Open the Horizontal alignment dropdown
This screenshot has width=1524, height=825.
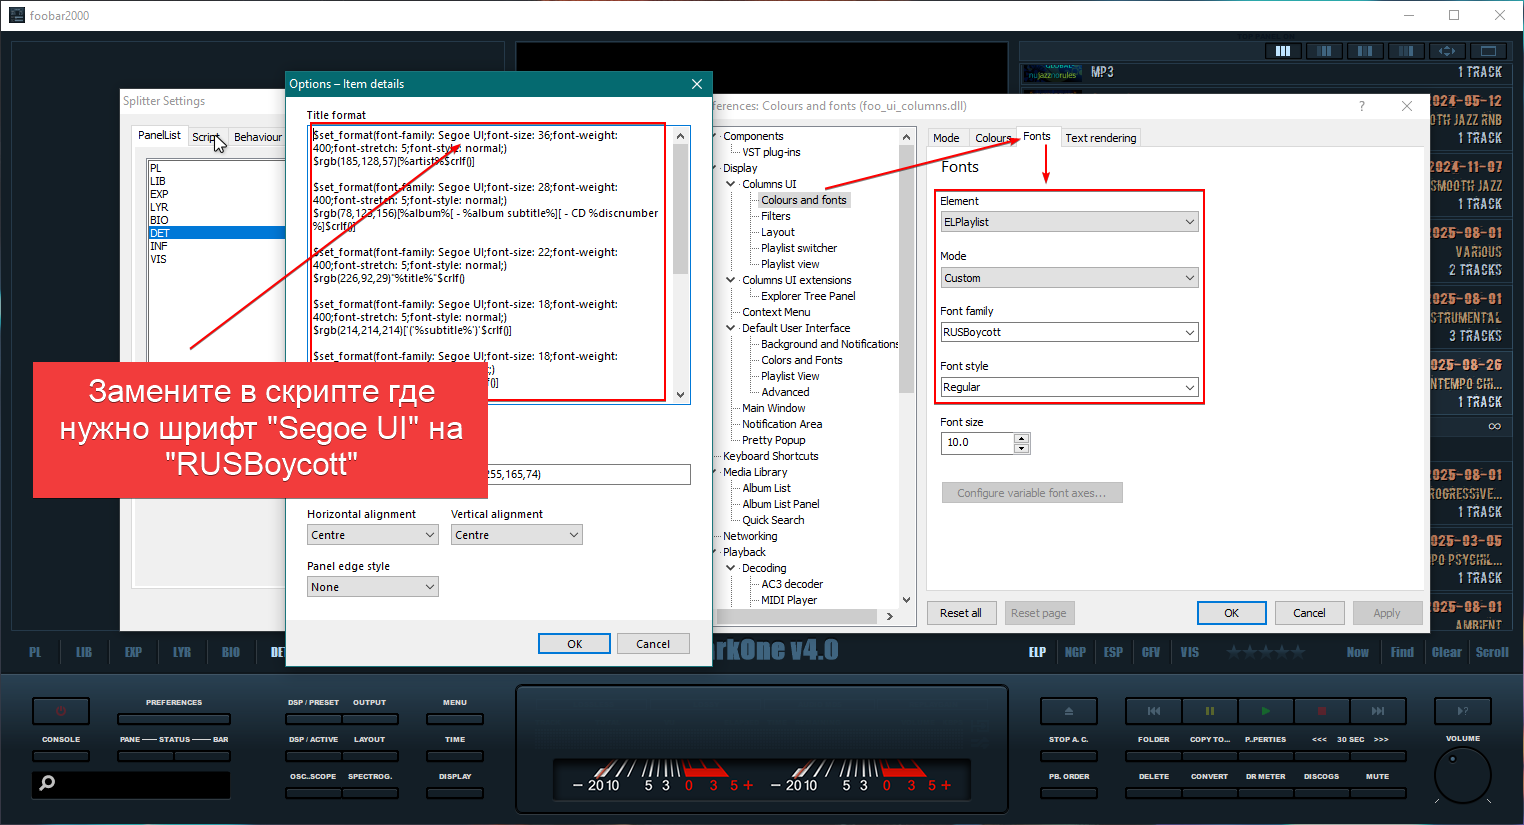coord(373,535)
